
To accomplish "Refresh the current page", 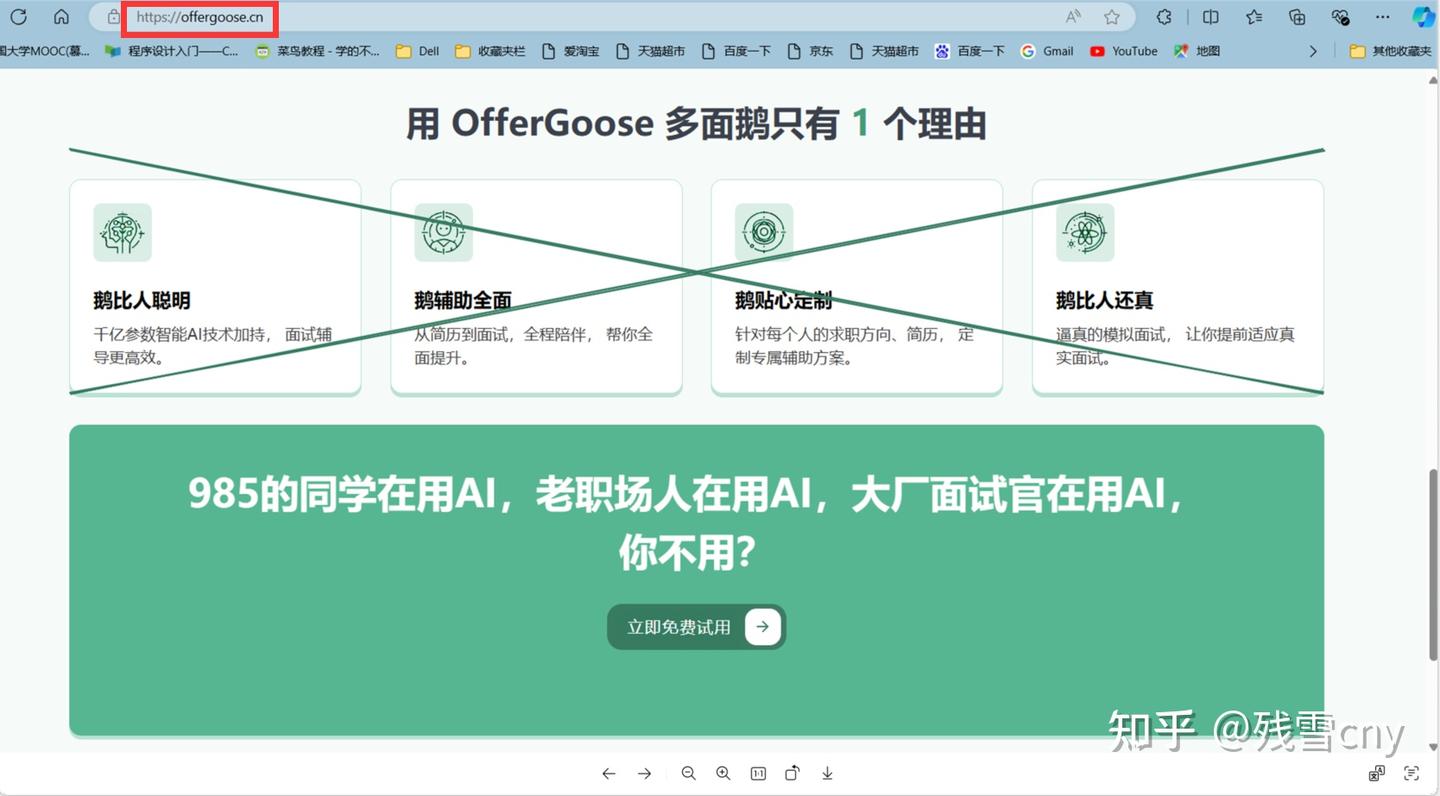I will click(x=18, y=17).
